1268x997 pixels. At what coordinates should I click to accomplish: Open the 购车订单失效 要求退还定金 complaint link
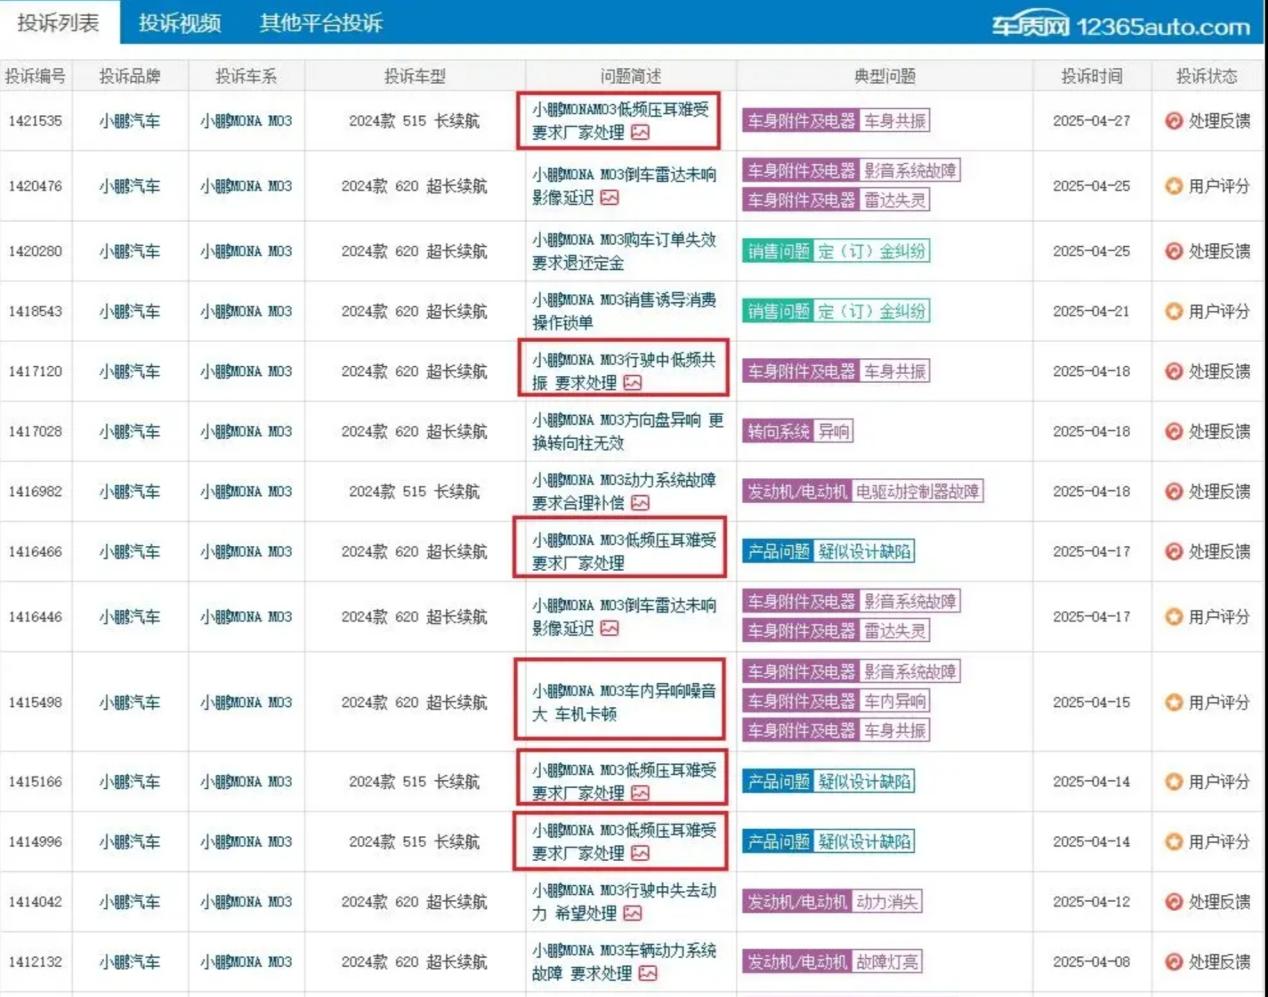click(x=624, y=251)
